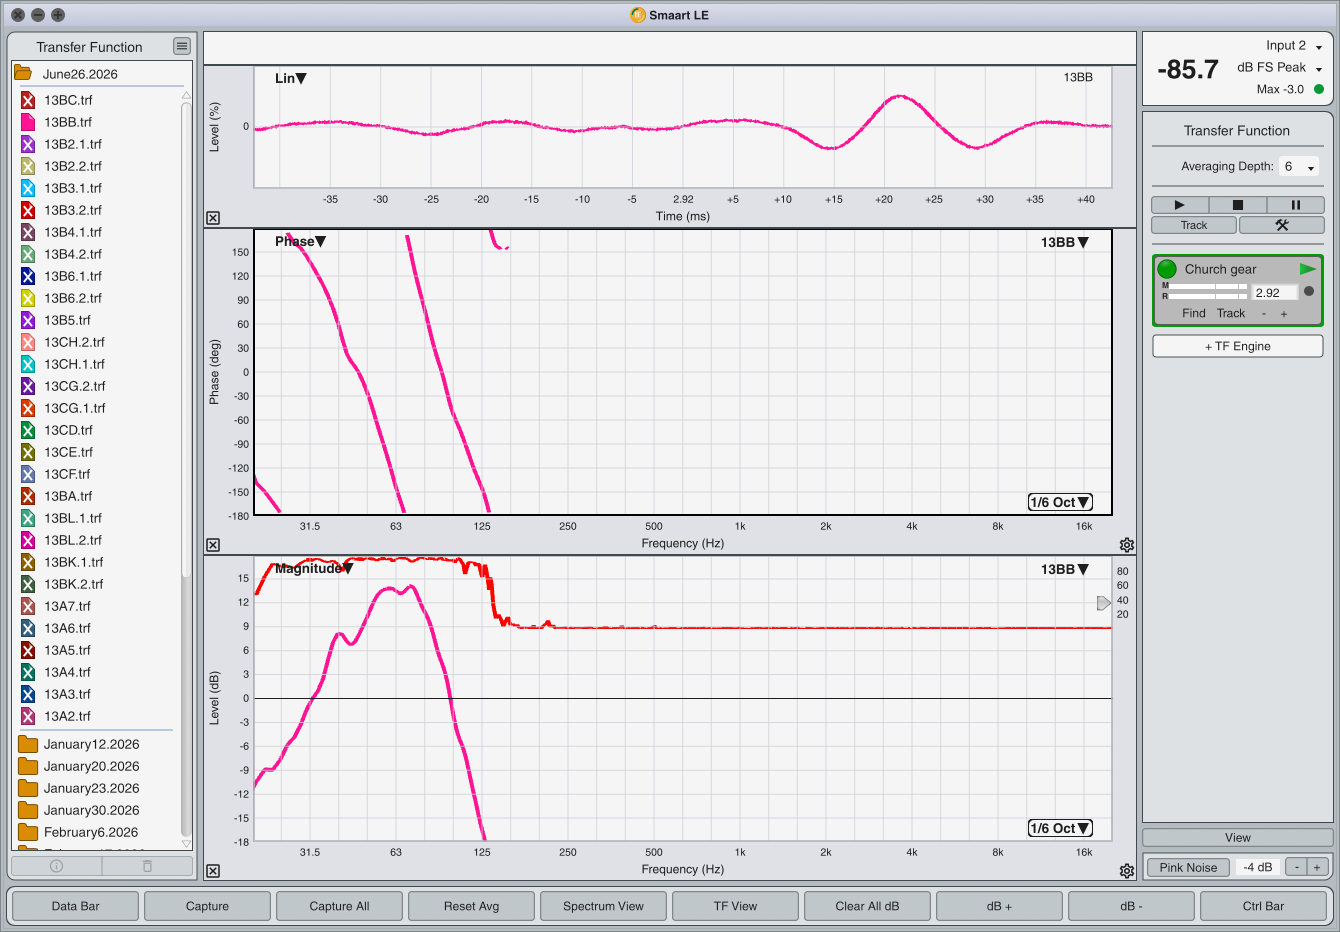Toggle visibility of 13B2.1.trf trace
This screenshot has width=1340, height=932.
point(28,144)
